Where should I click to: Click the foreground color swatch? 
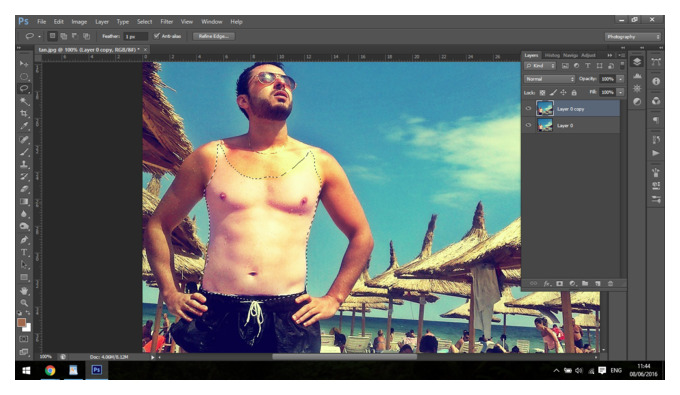tap(21, 322)
